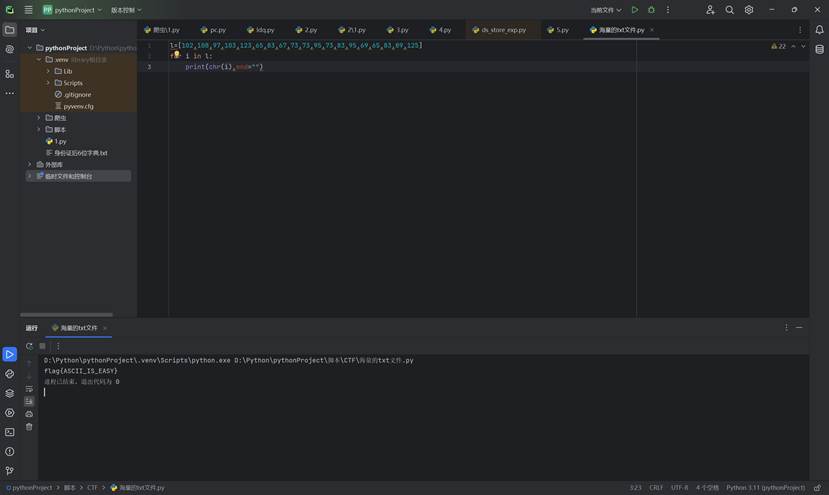Open the run configuration dropdown

click(606, 10)
